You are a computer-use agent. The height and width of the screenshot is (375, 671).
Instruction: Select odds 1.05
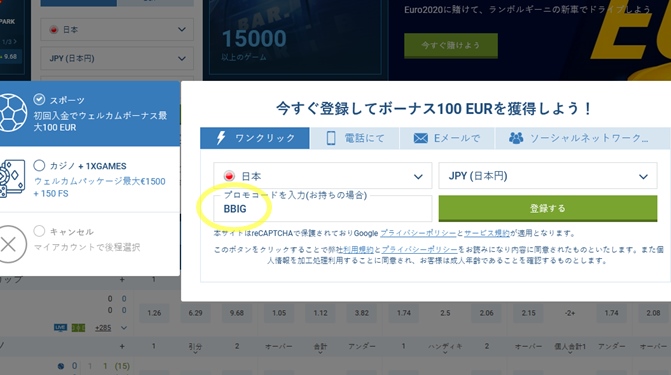coord(279,313)
